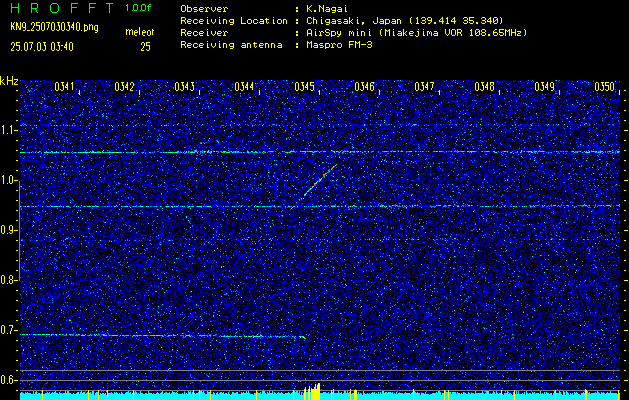The height and width of the screenshot is (400, 629).
Task: Click frequency axis label 0.7
Action: coord(9,330)
